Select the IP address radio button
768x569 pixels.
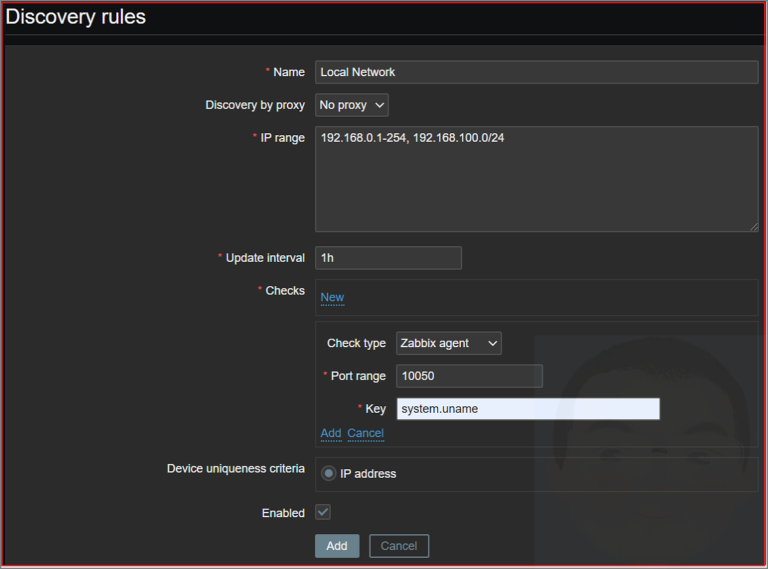pos(328,474)
